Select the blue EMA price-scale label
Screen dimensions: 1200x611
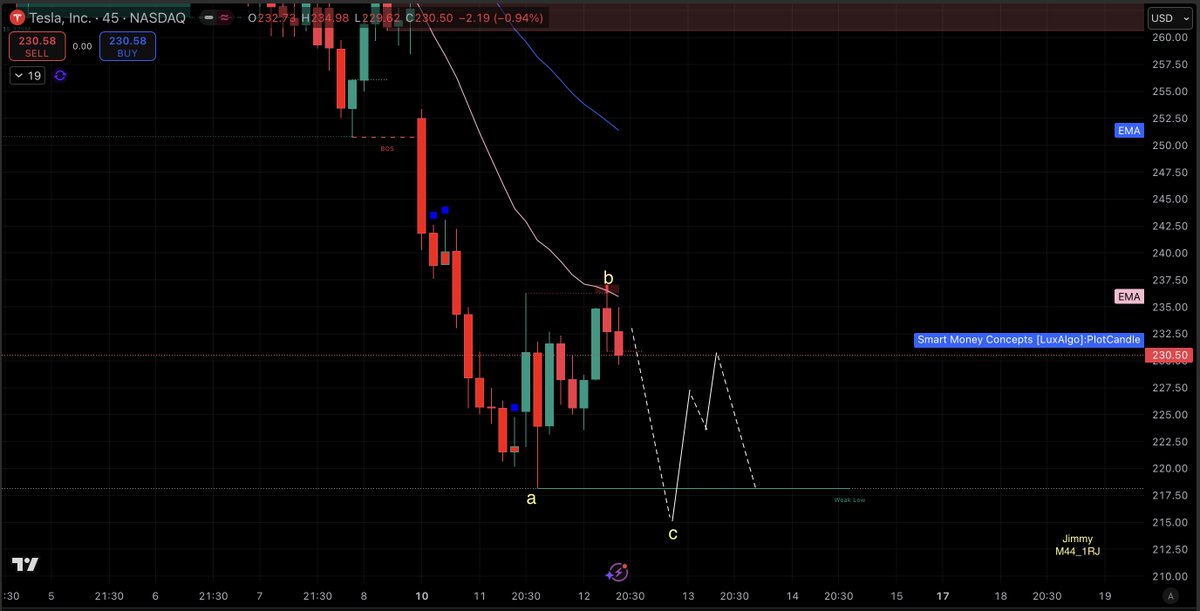pos(1128,131)
